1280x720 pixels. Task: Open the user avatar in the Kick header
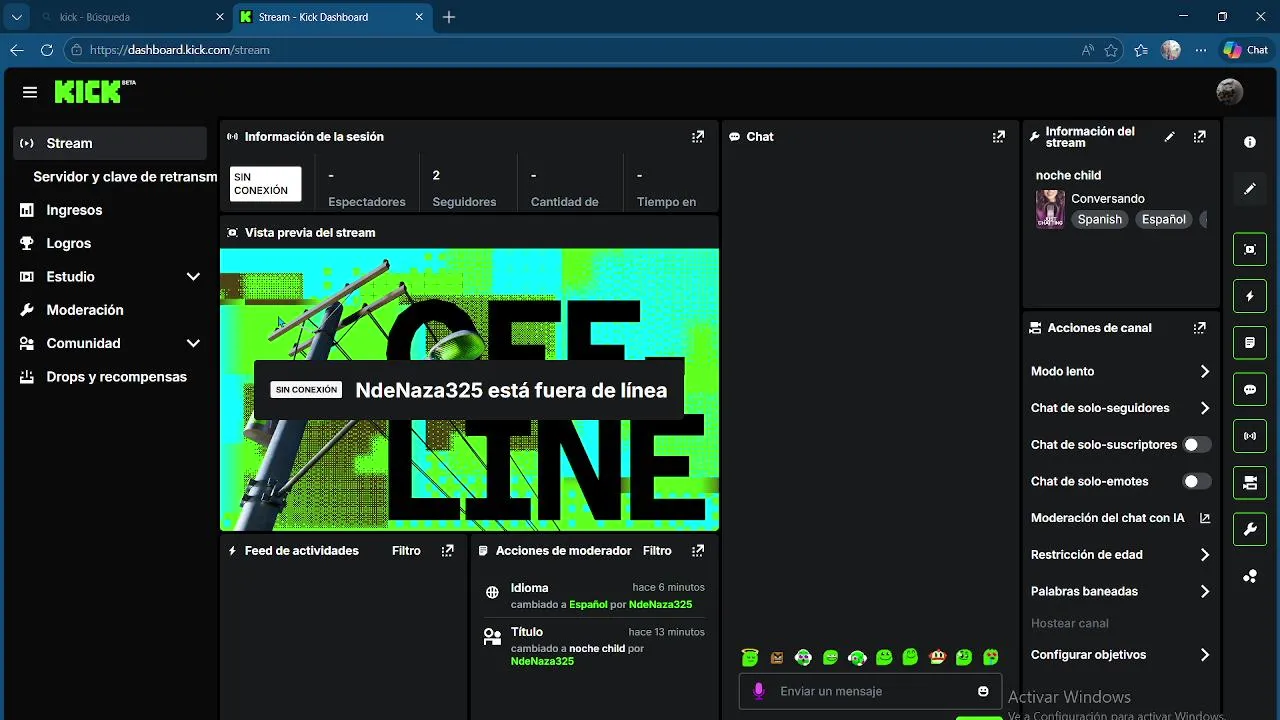(1229, 92)
